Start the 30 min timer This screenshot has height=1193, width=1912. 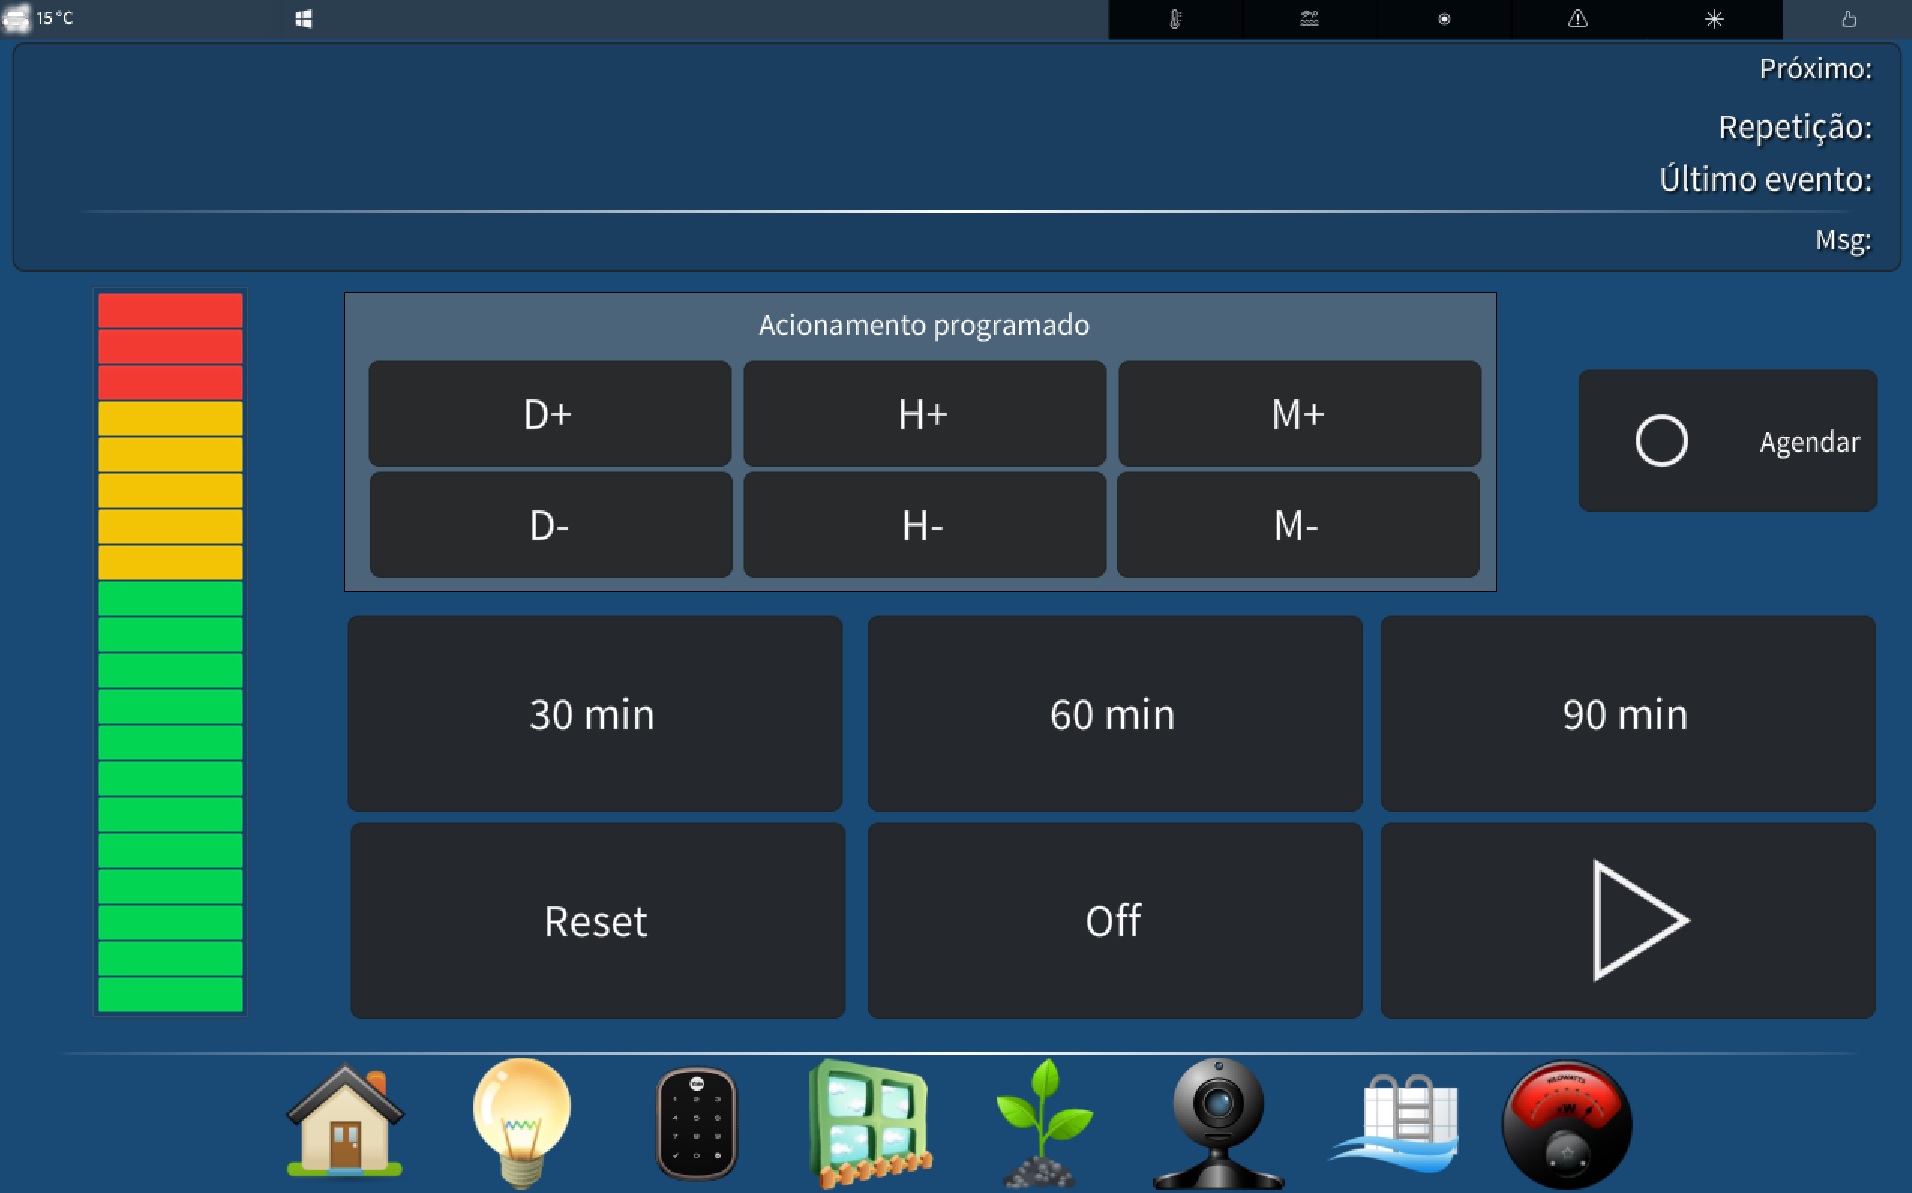[594, 714]
